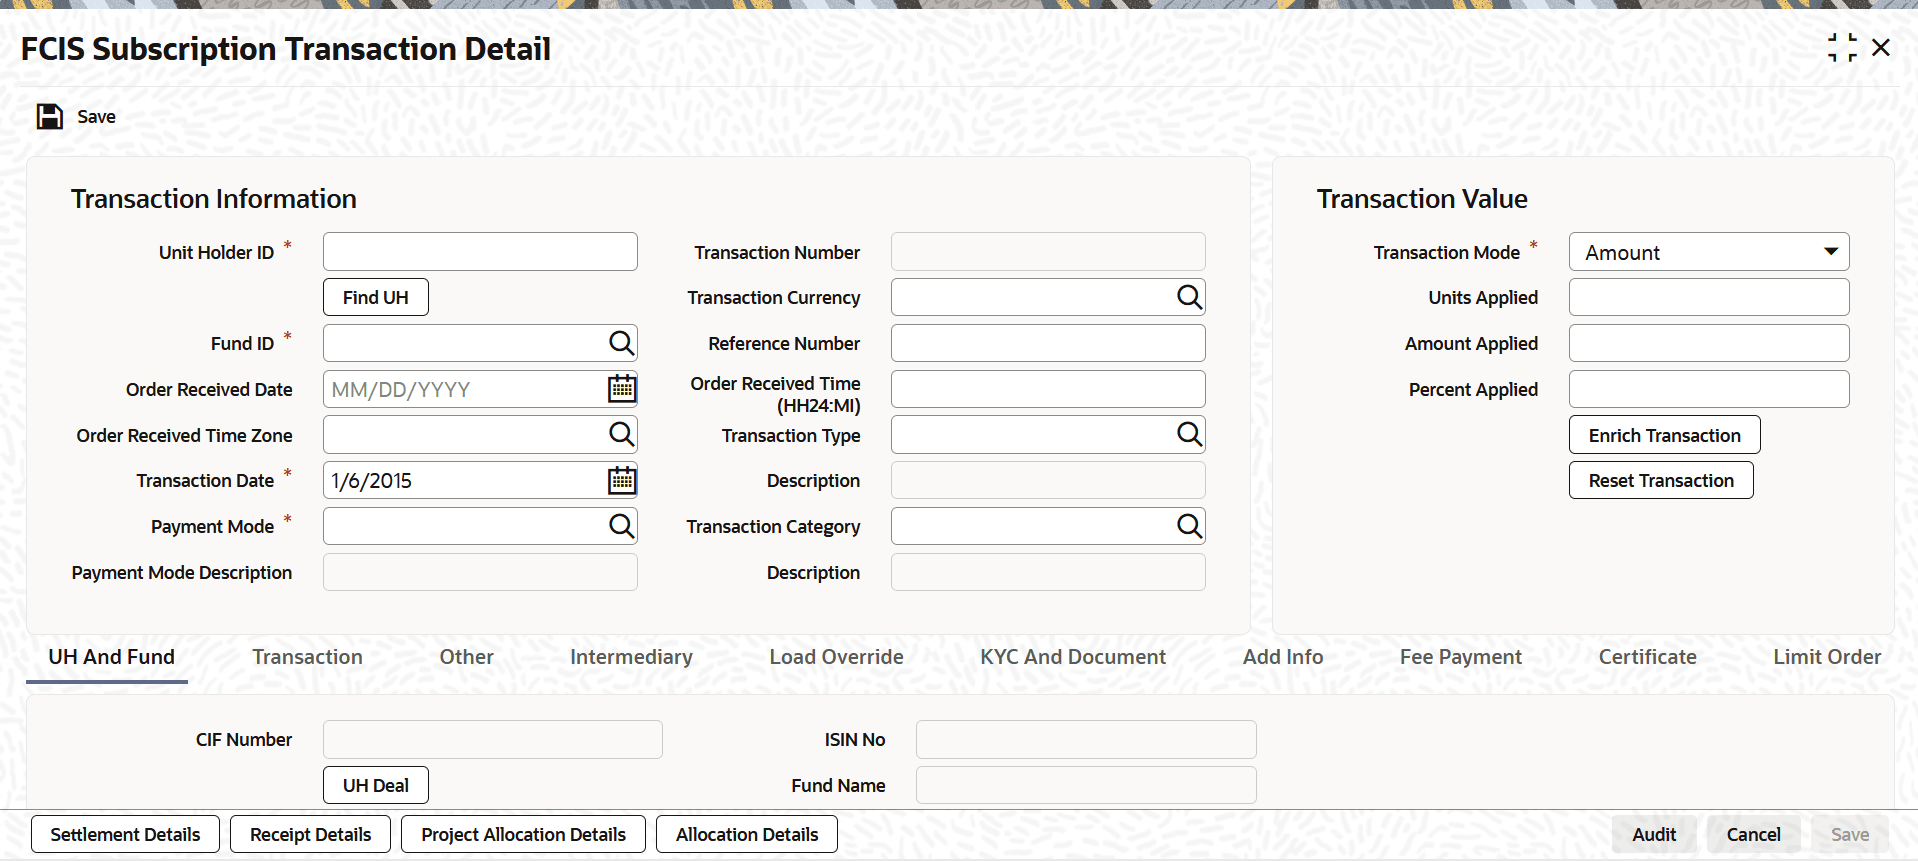Click into the Percent Applied field
The image size is (1918, 861).
pyautogui.click(x=1709, y=389)
